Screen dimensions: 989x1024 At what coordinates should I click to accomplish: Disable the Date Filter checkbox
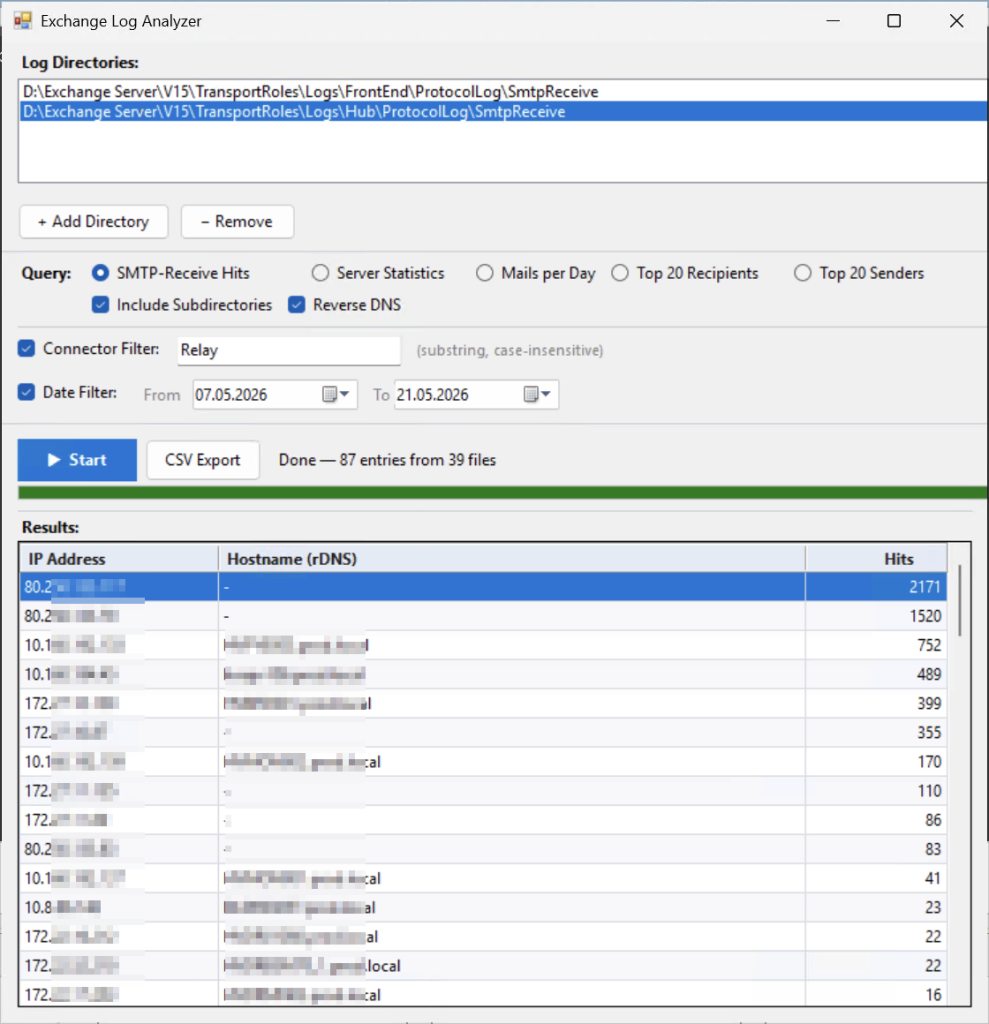(26, 392)
